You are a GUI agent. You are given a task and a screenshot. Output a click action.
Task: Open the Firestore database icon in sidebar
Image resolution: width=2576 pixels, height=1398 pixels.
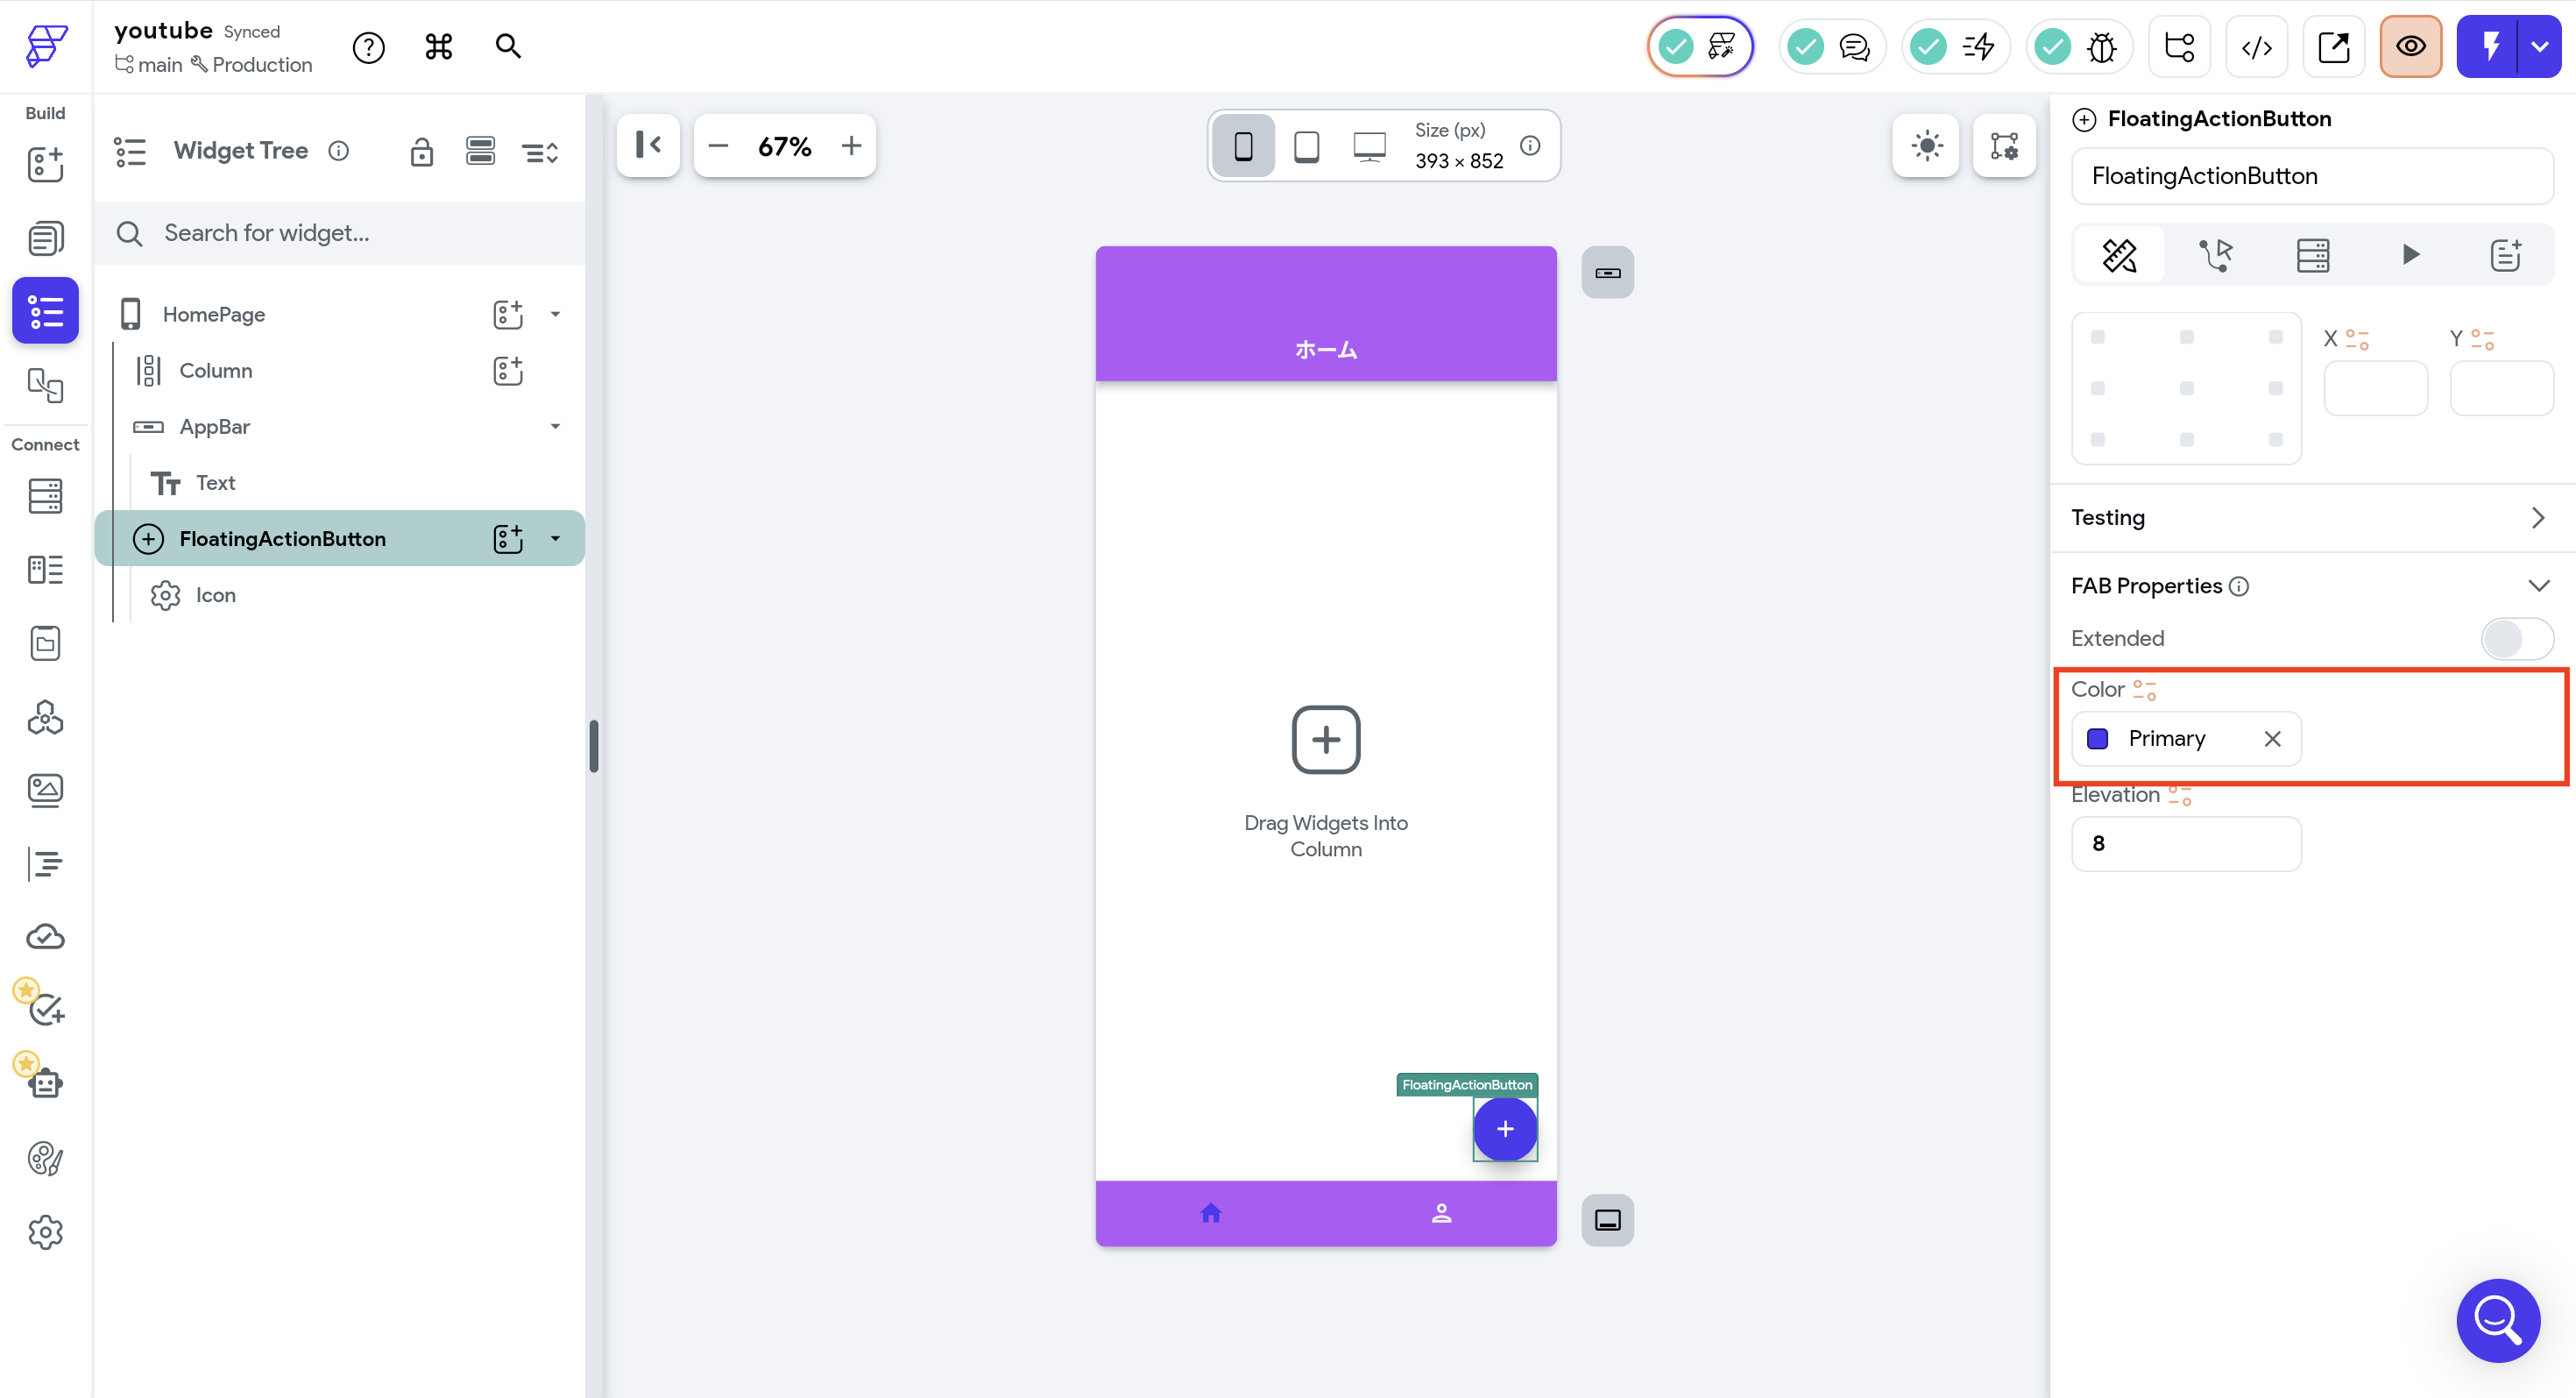(x=45, y=496)
